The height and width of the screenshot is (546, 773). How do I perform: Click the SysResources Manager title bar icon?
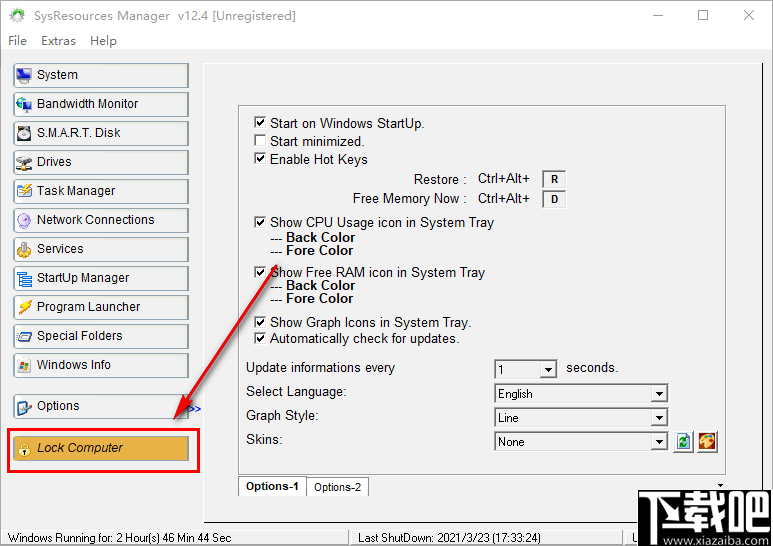click(x=17, y=16)
